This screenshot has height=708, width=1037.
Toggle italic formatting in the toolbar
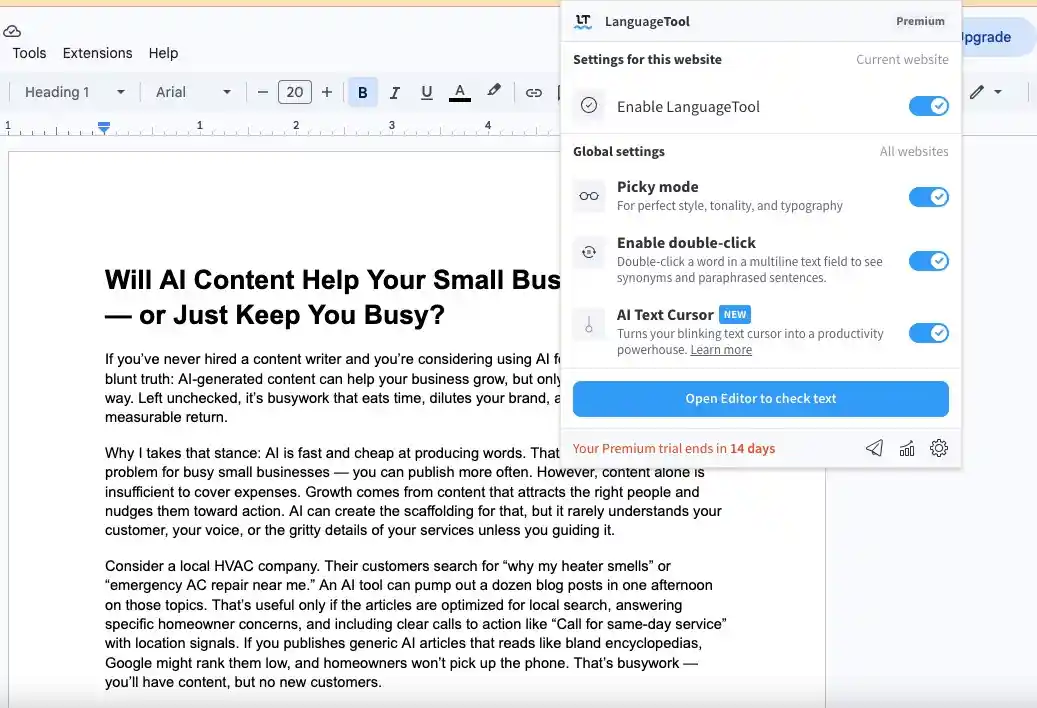395,93
